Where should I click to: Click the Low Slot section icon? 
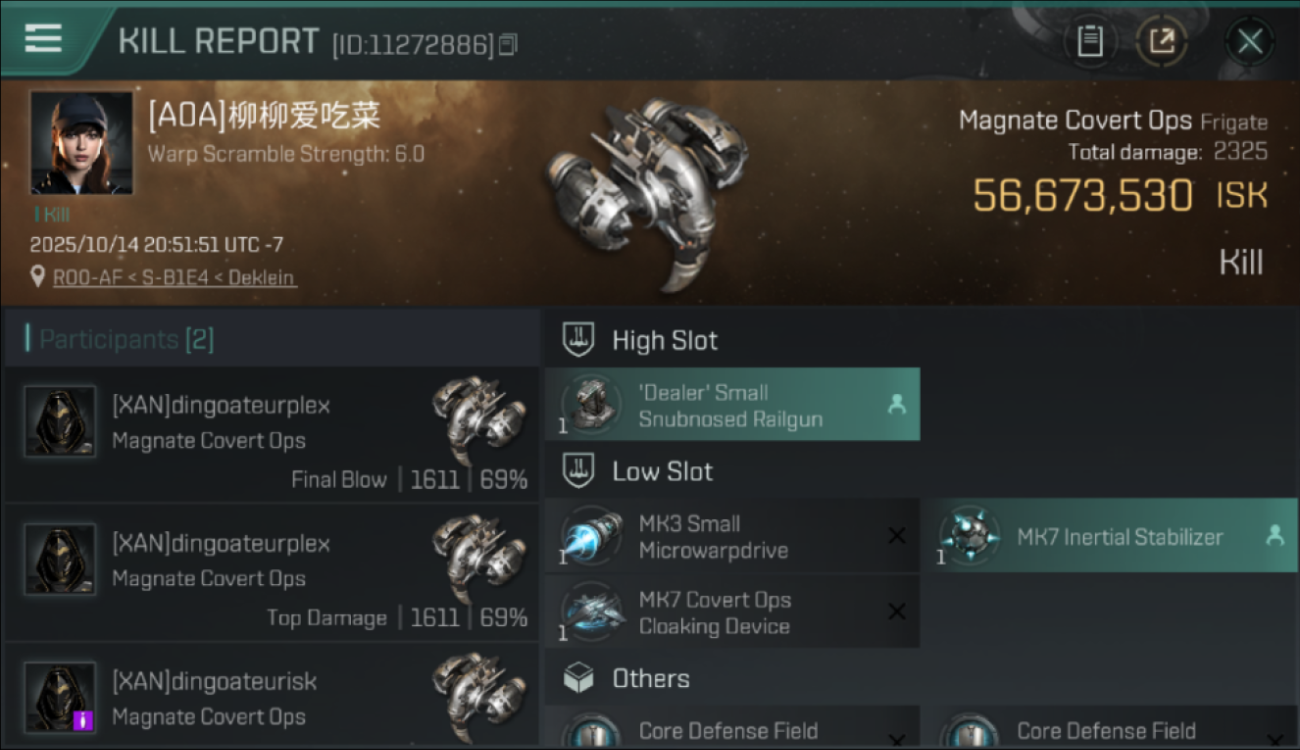578,471
